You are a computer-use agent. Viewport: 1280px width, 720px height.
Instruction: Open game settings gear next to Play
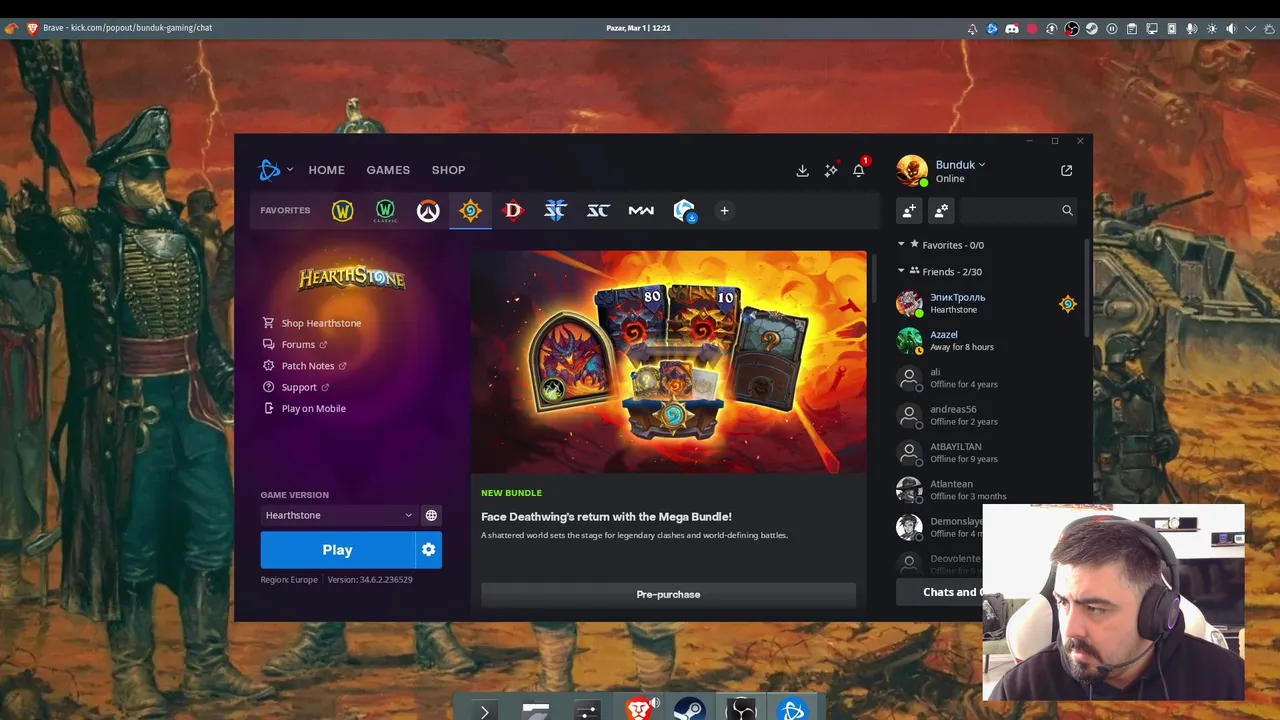(x=429, y=550)
